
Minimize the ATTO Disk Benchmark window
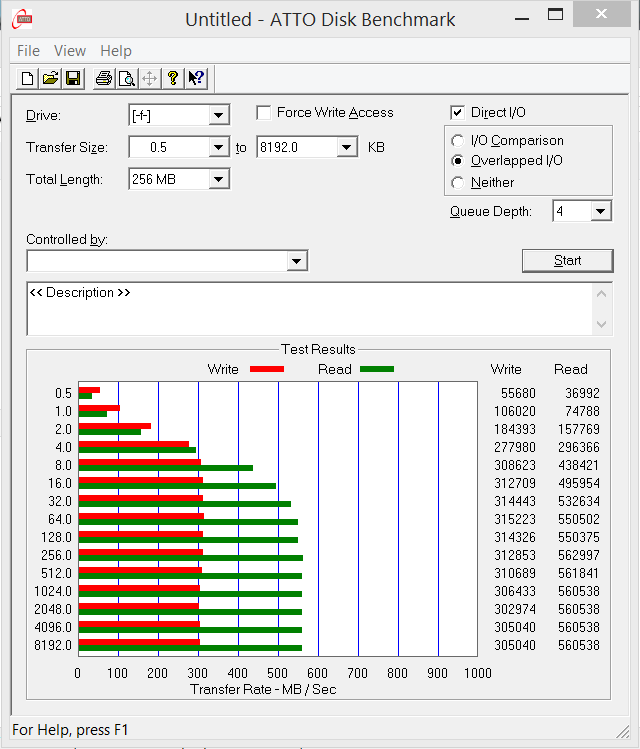[x=522, y=19]
